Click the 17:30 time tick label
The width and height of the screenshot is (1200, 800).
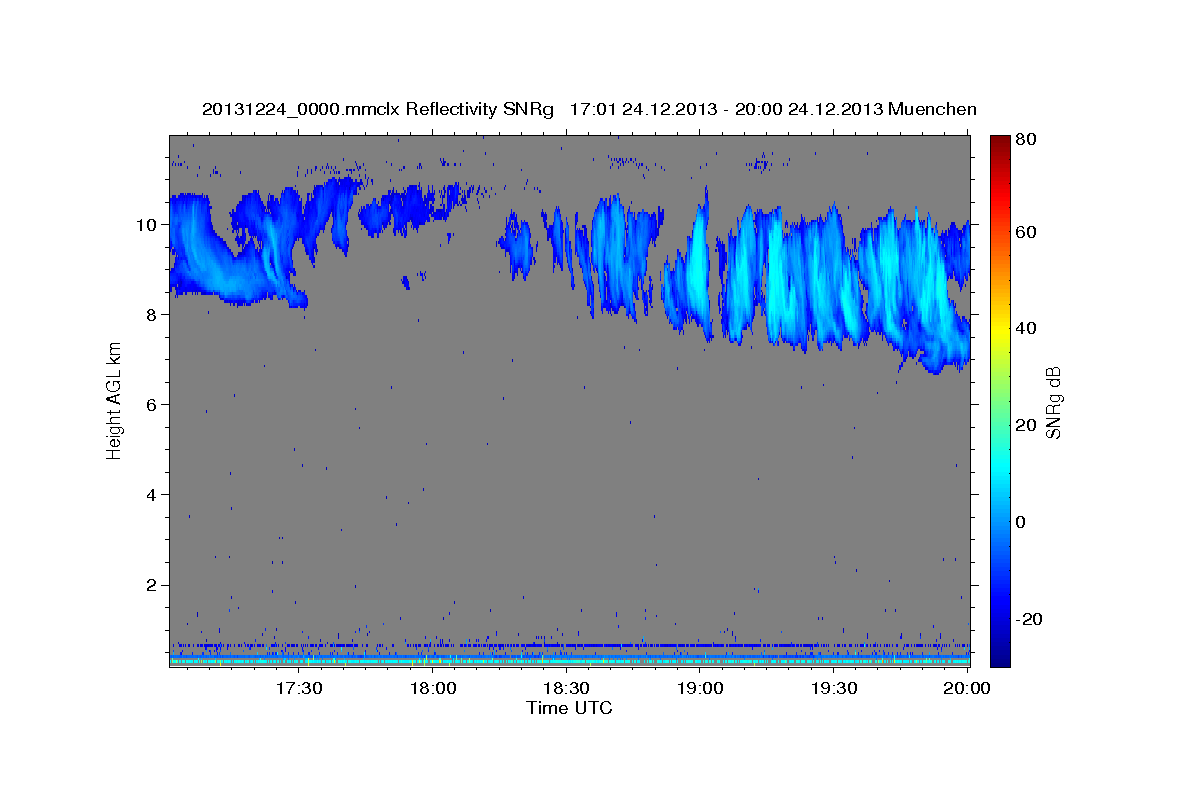click(299, 688)
